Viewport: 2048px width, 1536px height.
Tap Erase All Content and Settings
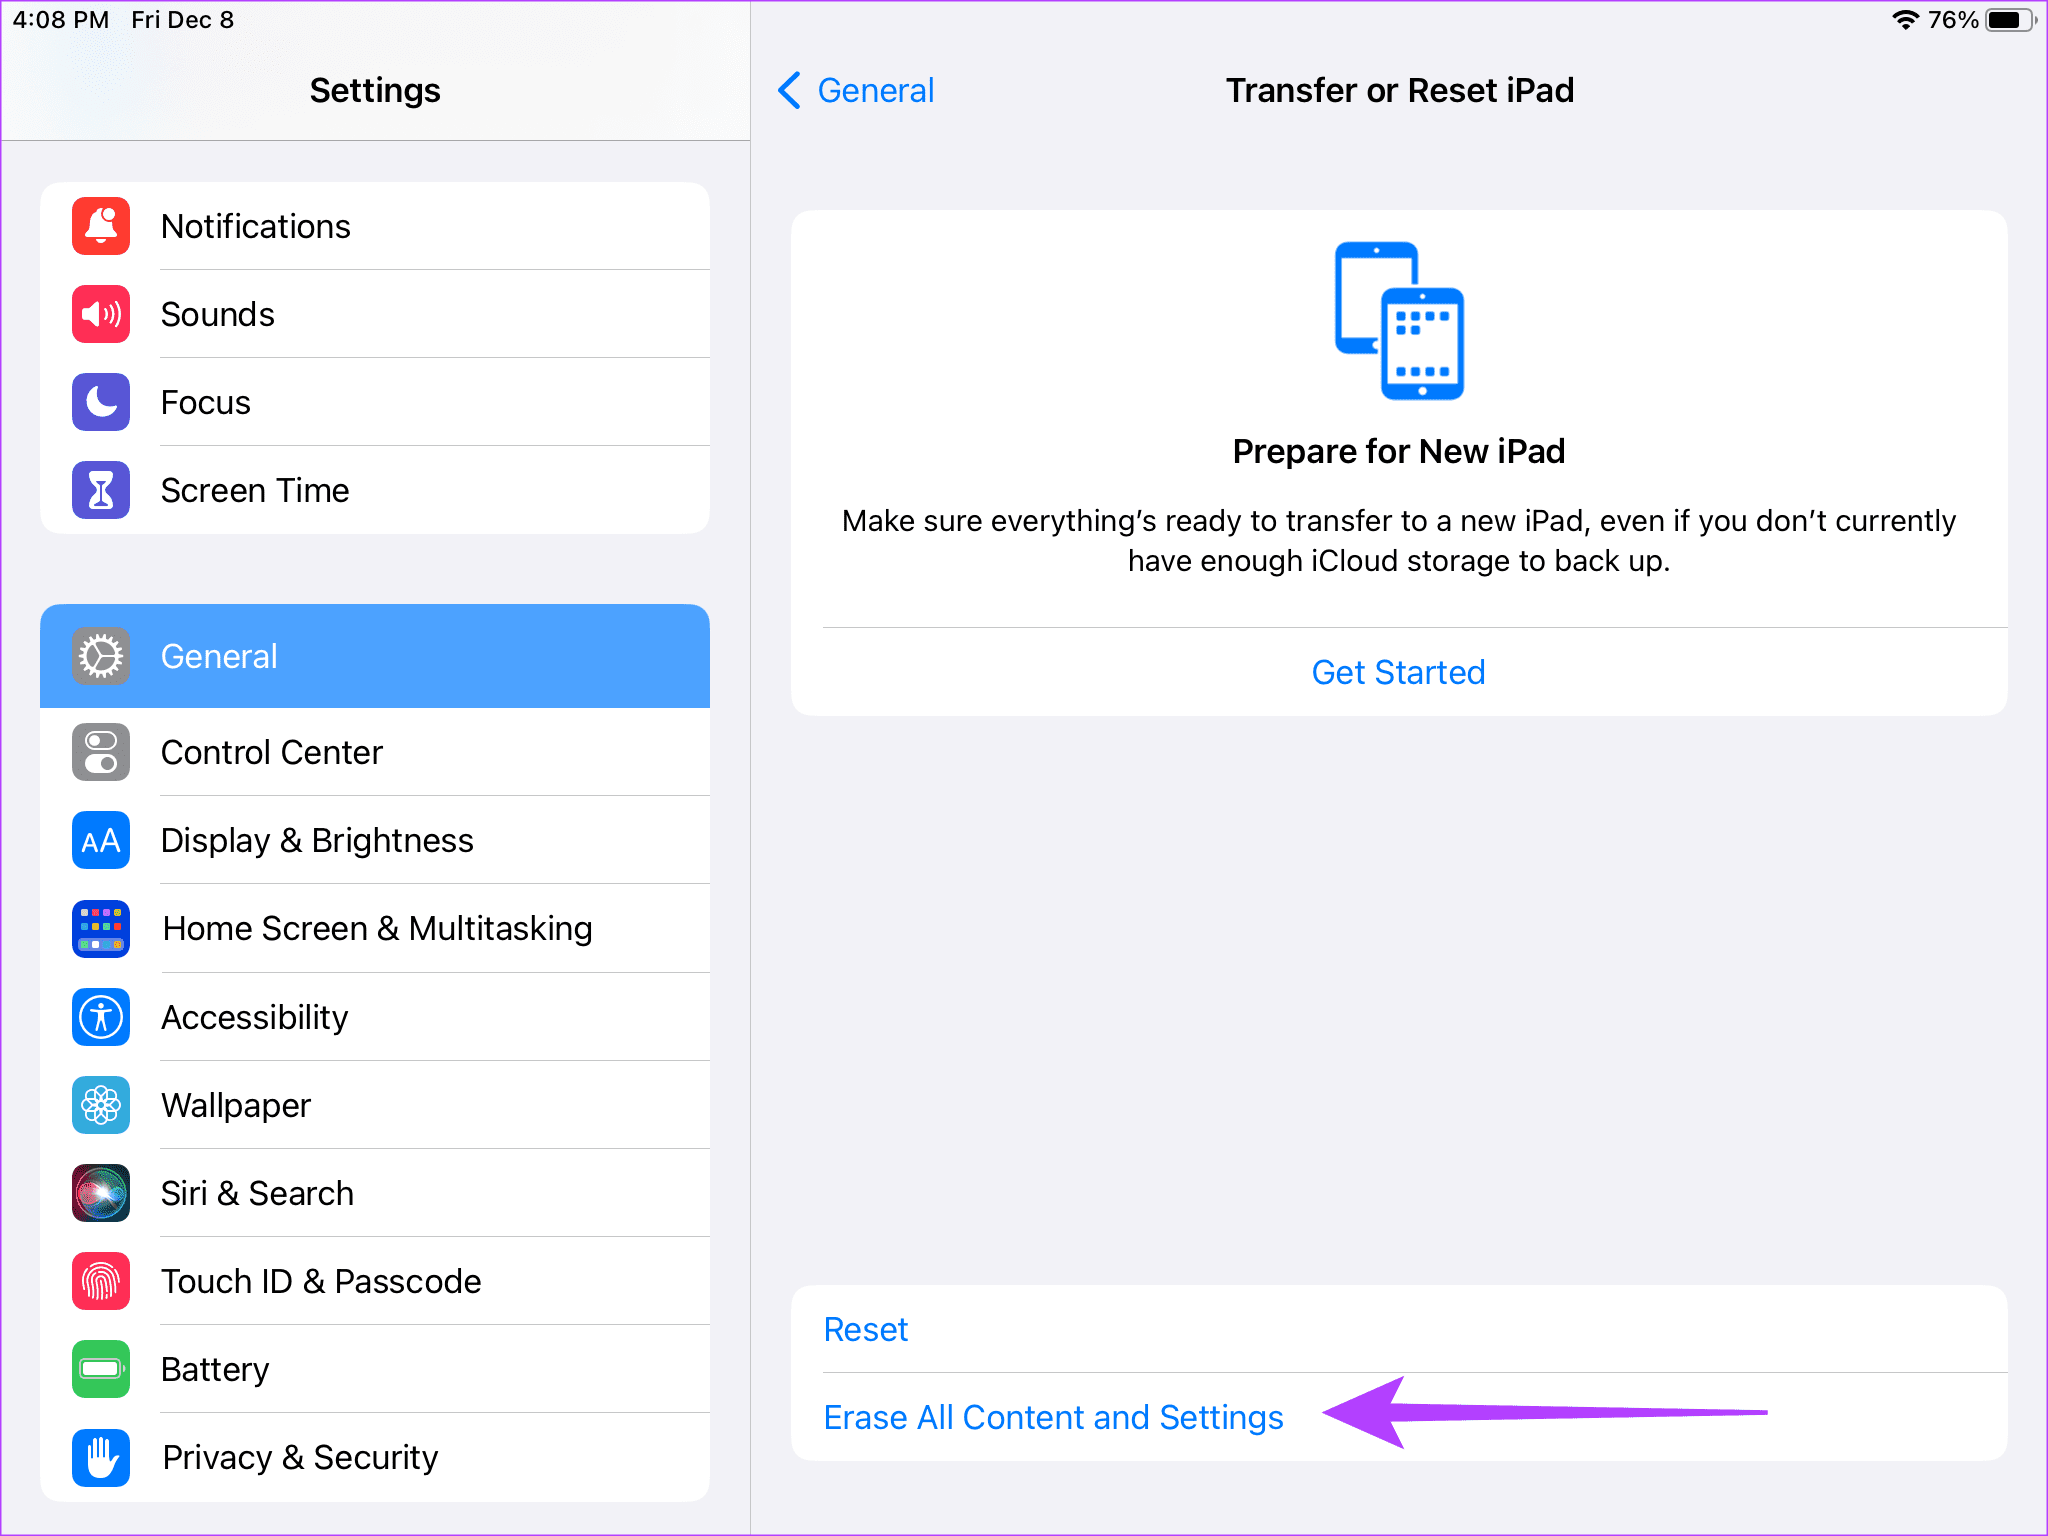point(1053,1417)
